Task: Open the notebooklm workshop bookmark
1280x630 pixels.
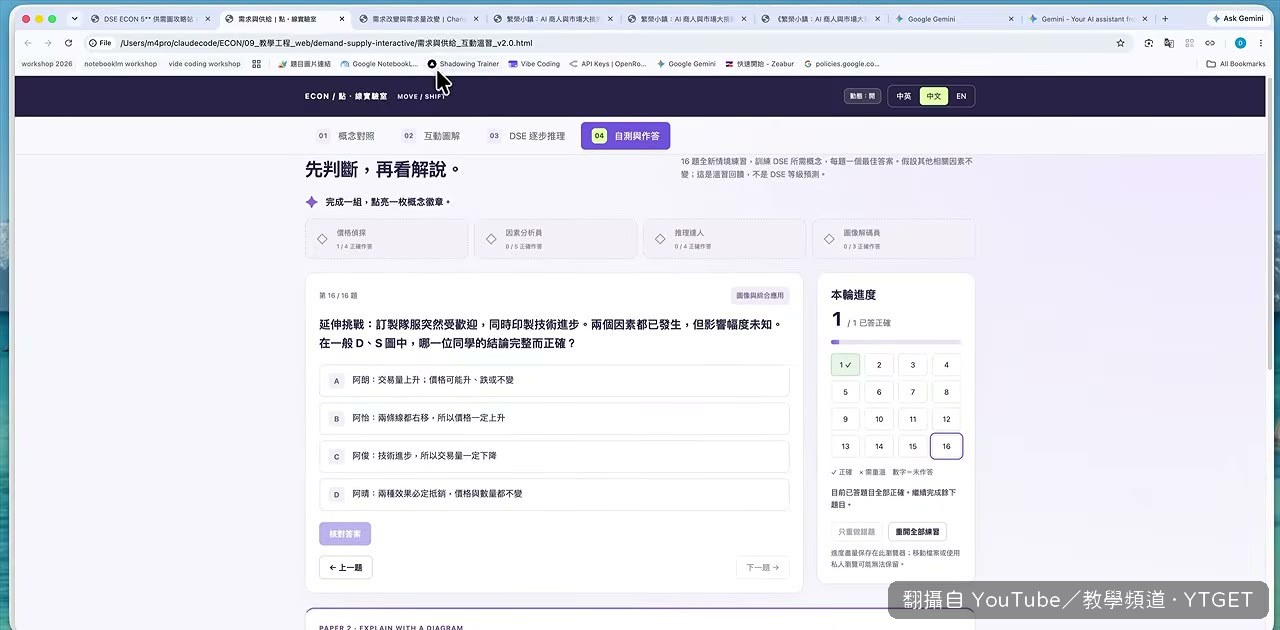Action: [120, 63]
